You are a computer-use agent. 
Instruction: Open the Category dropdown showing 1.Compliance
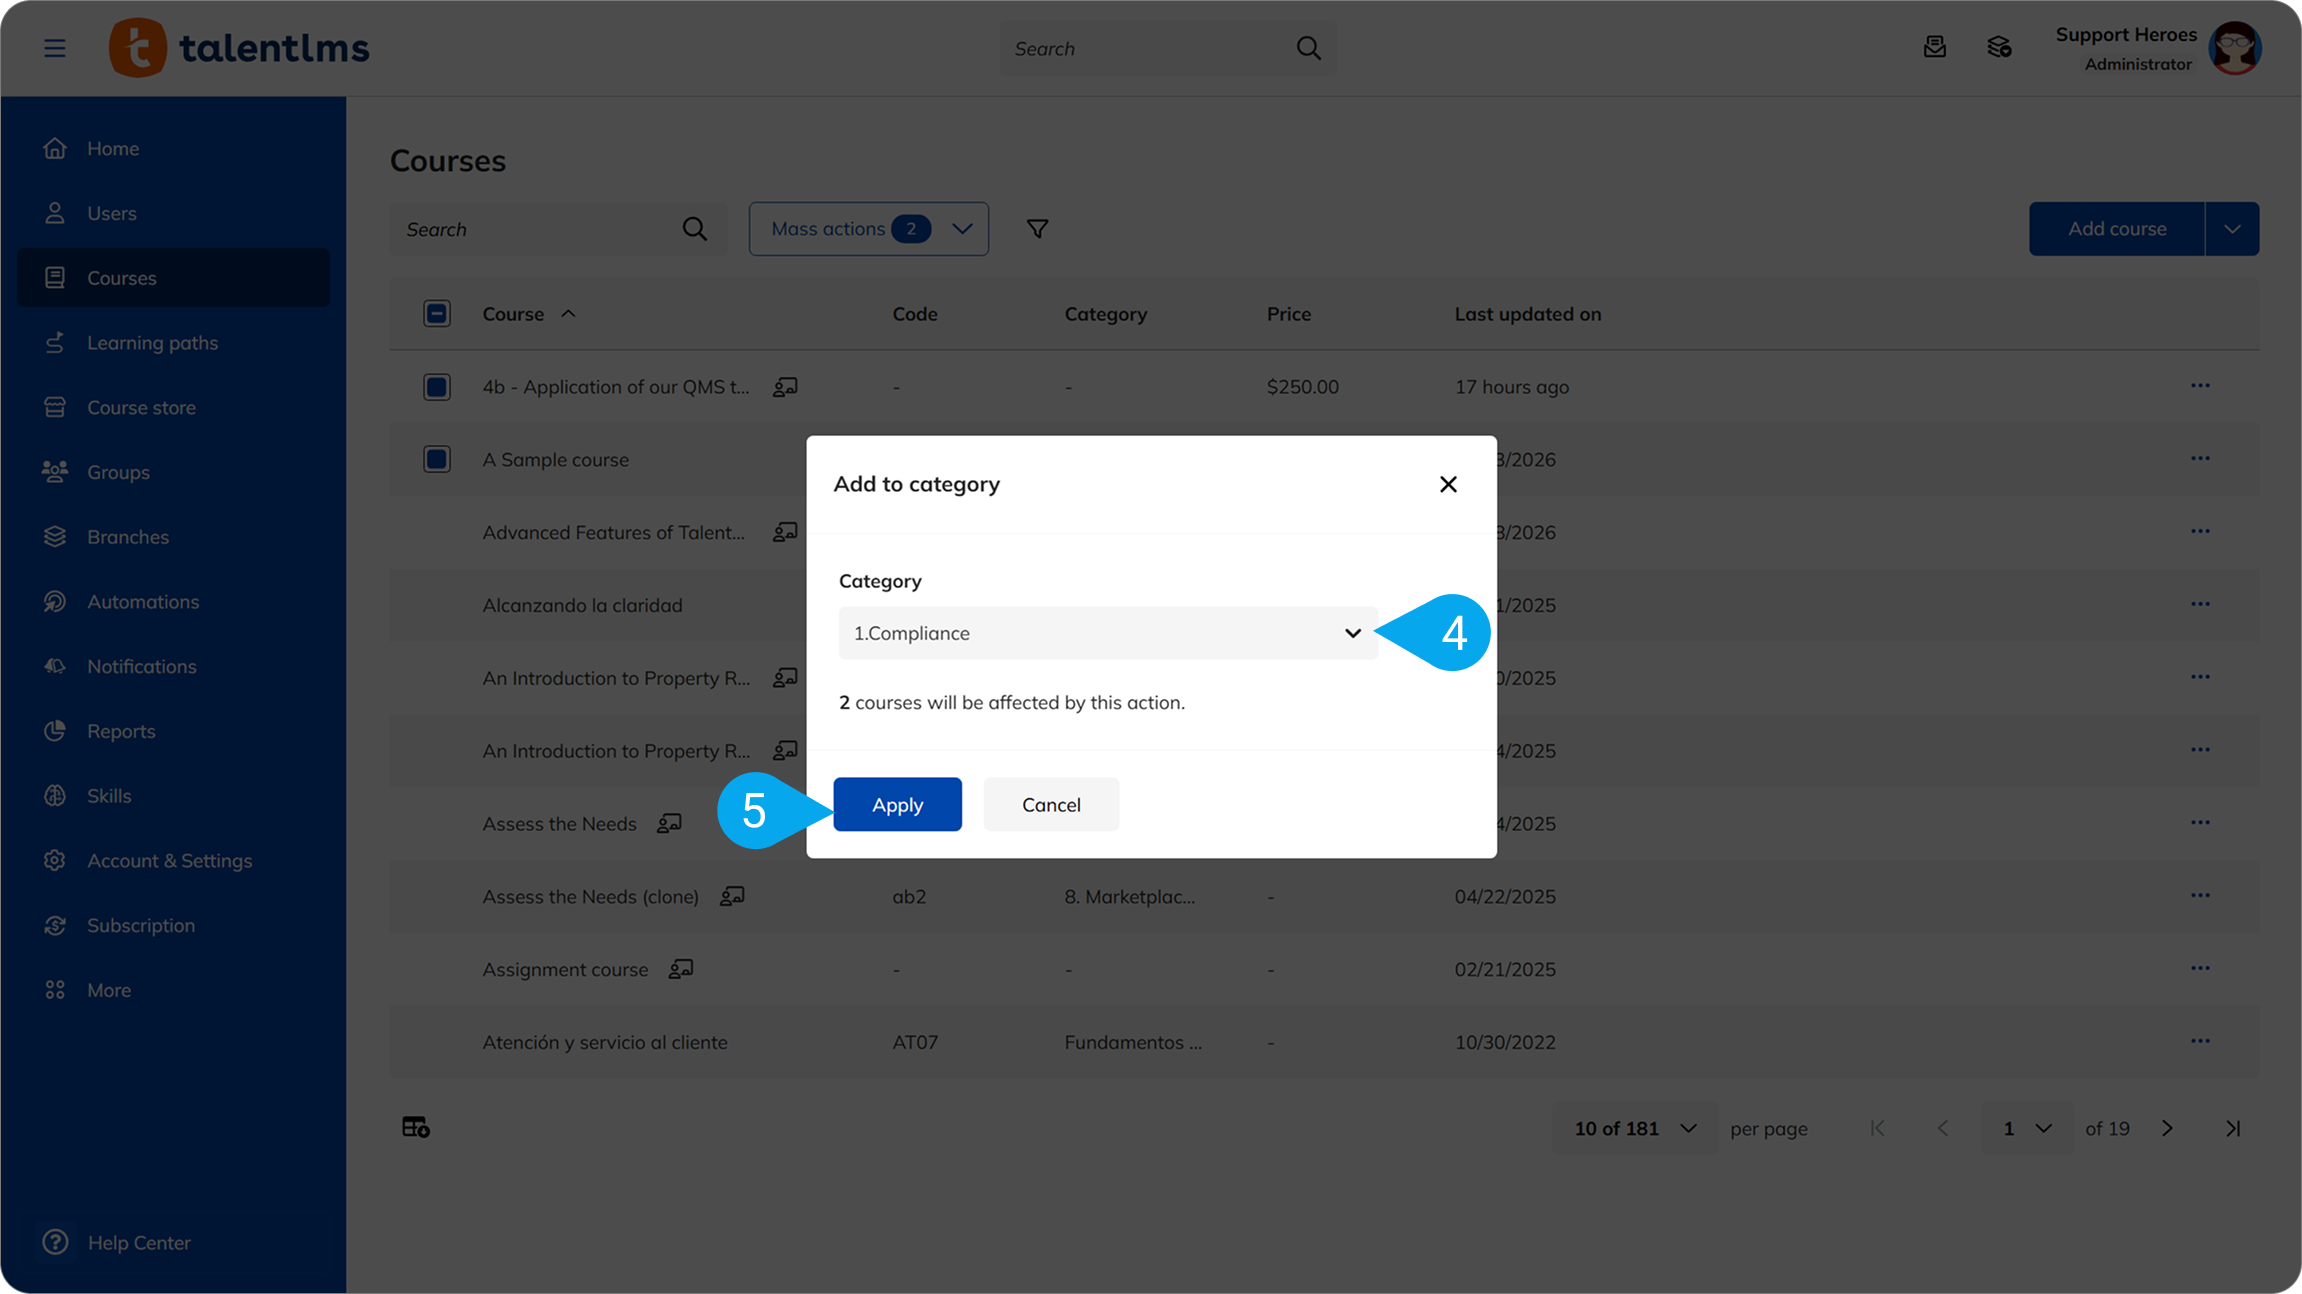pos(1107,633)
